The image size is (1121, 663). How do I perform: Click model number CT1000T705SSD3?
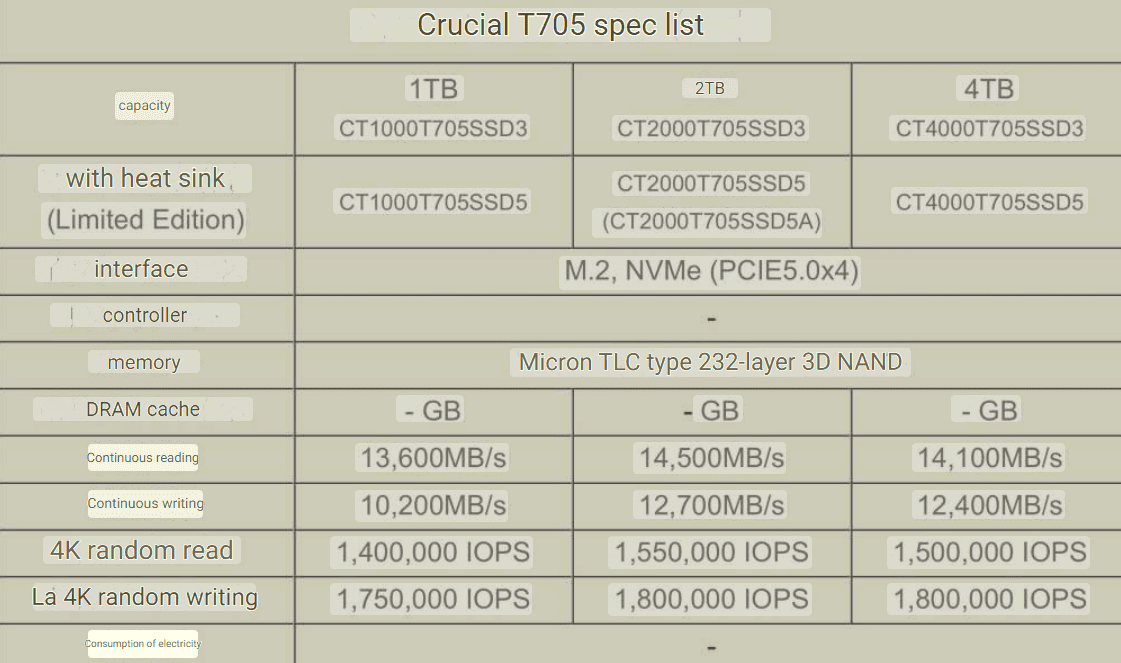433,128
